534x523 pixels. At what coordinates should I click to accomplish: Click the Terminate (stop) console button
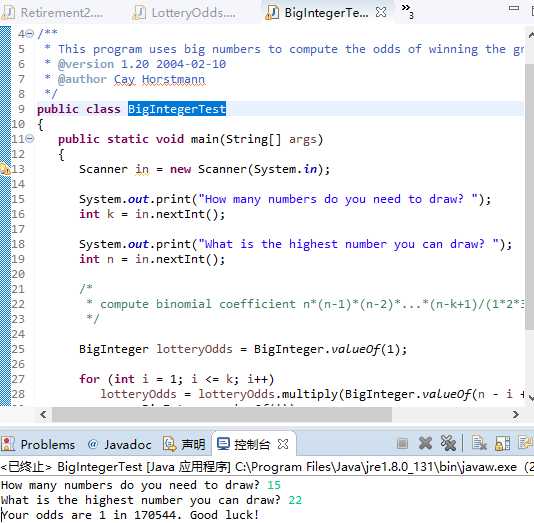point(402,444)
